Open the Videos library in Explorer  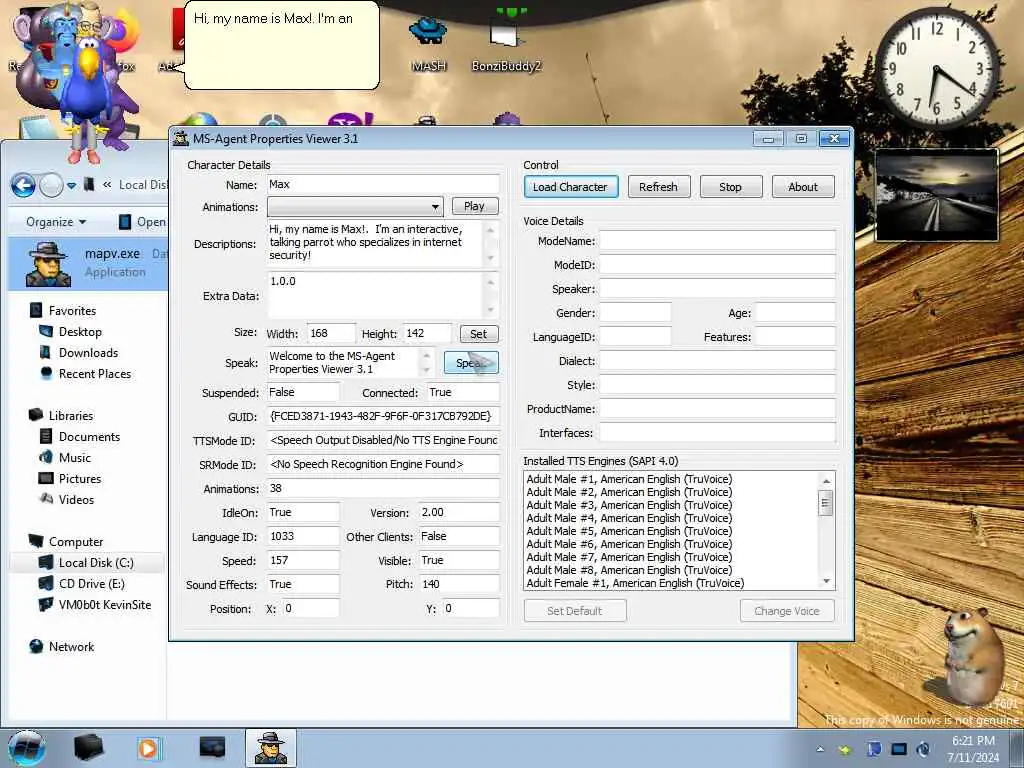(x=76, y=500)
